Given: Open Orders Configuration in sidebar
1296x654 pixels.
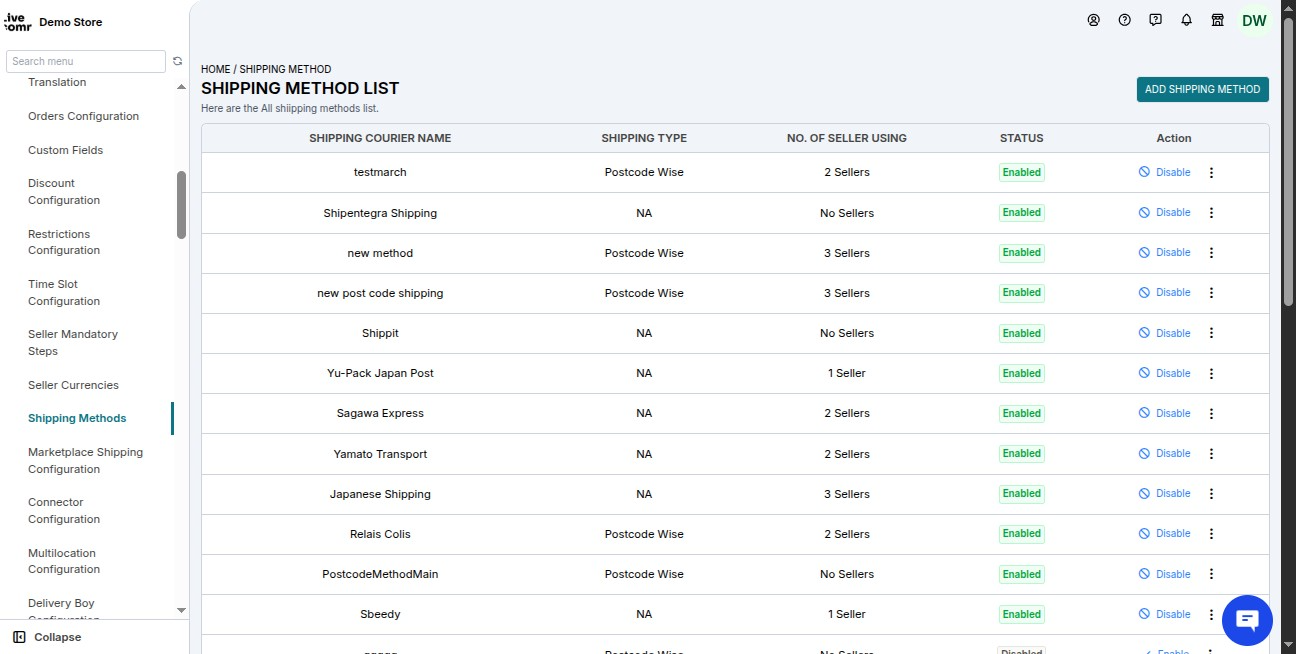Looking at the screenshot, I should [83, 116].
